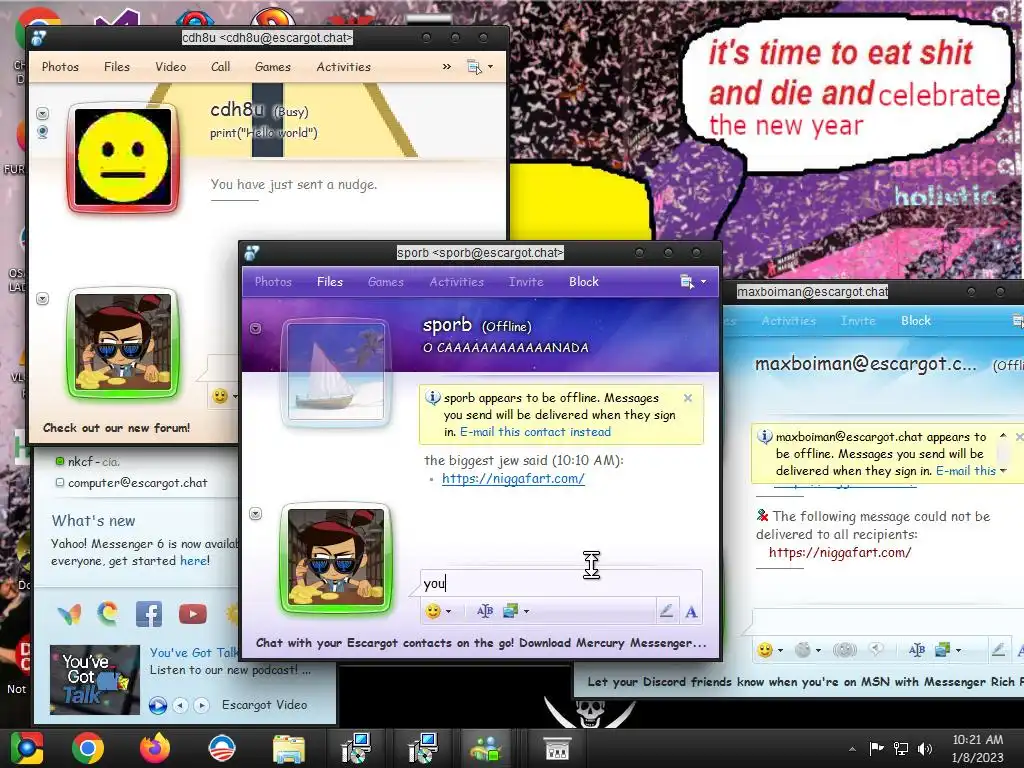Click the background image icon in sporb chat
Image resolution: width=1024 pixels, height=768 pixels.
coord(511,611)
